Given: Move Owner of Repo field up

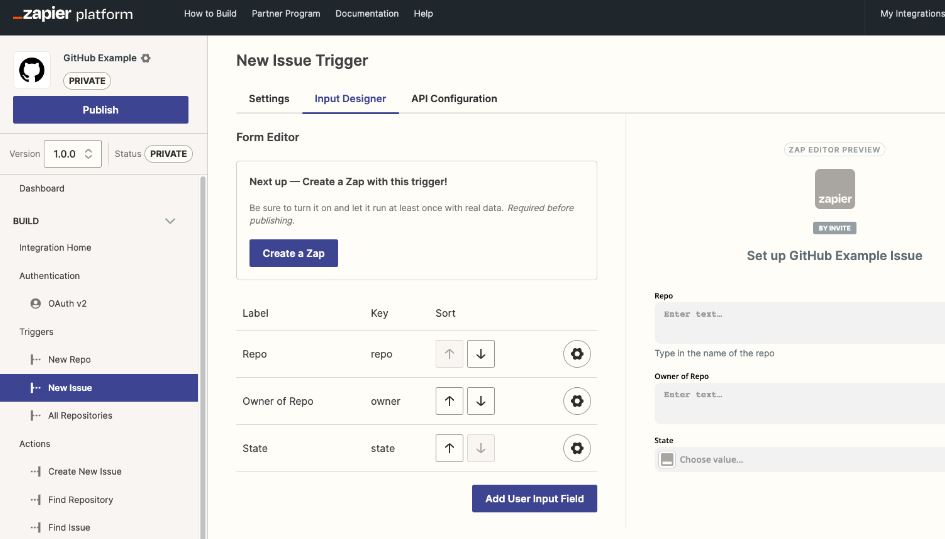Looking at the screenshot, I should point(449,401).
